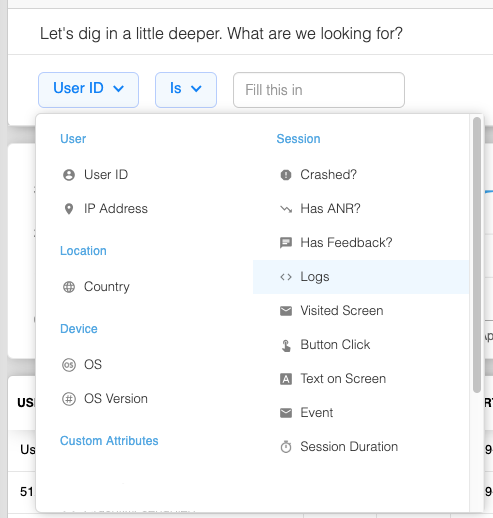Click the Device section heading
This screenshot has height=518, width=493.
click(x=79, y=329)
